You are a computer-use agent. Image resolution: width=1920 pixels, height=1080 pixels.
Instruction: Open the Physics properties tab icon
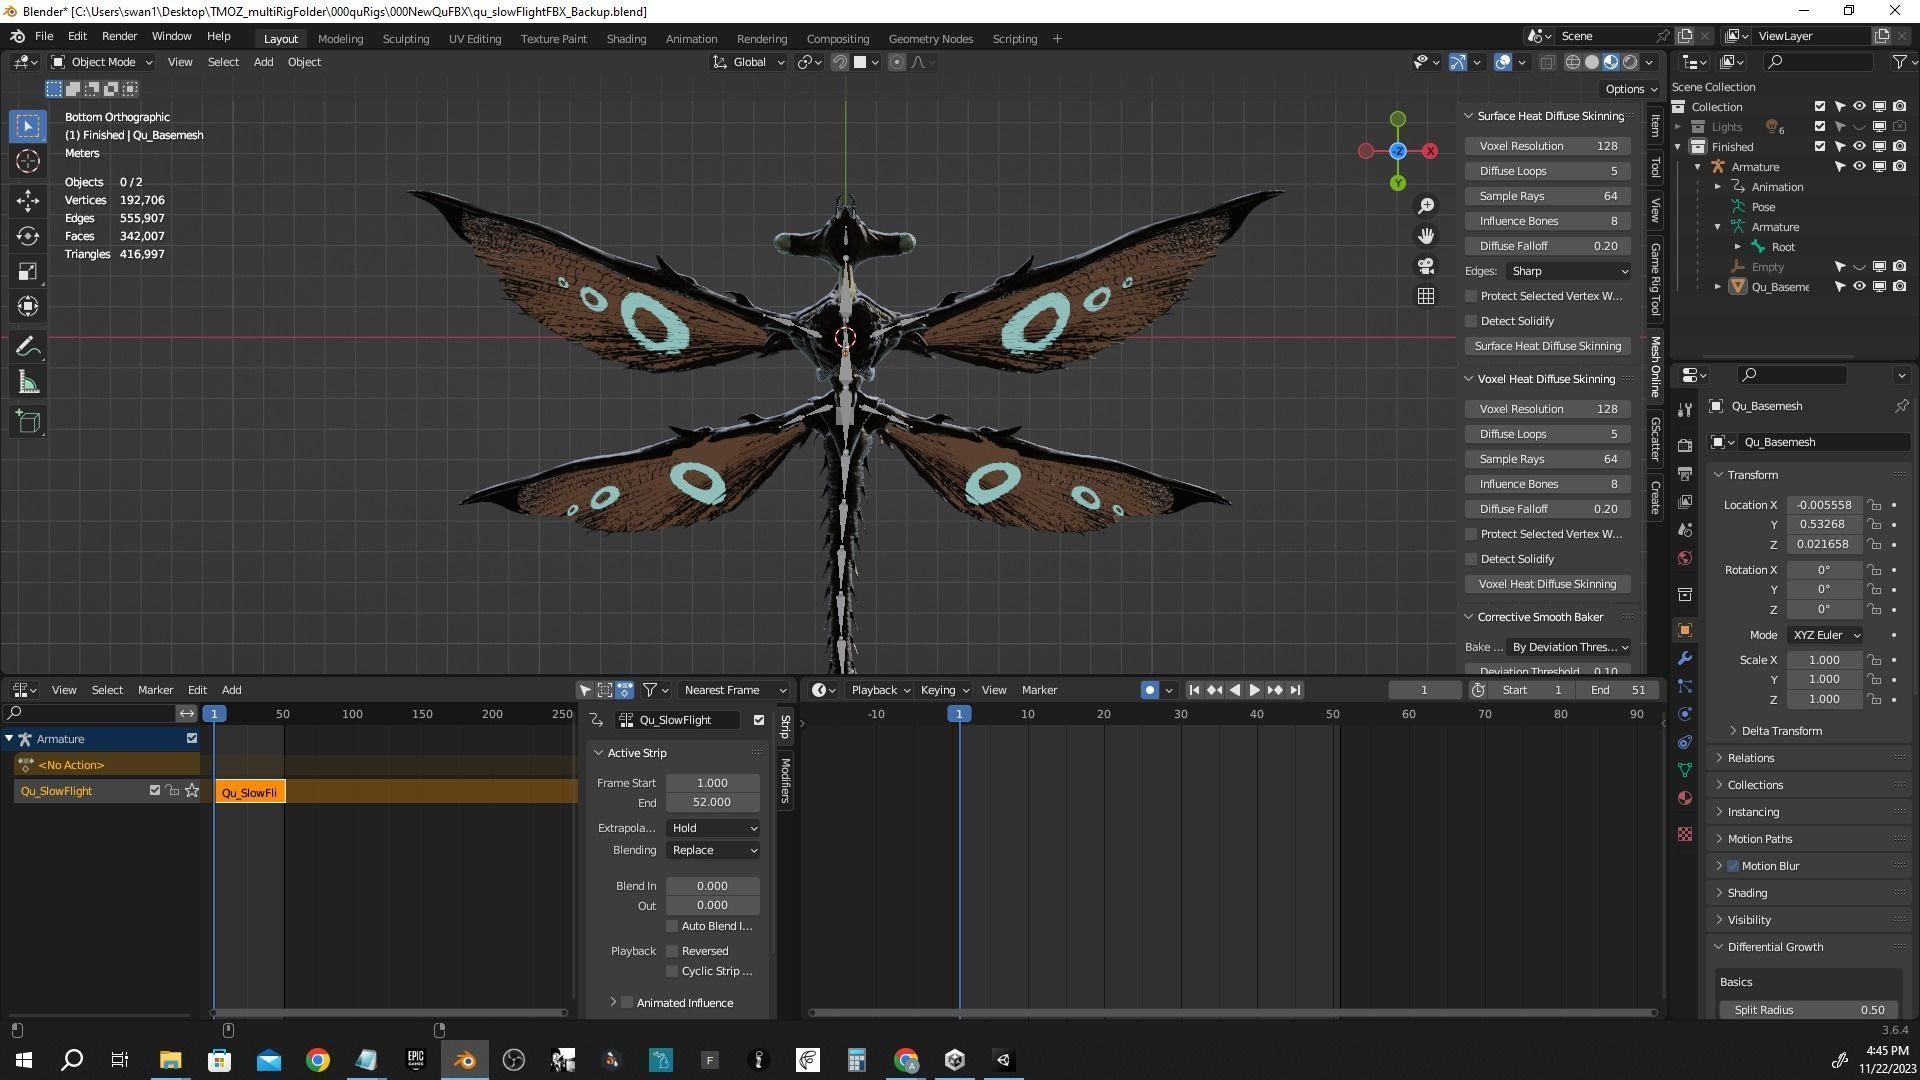click(x=1685, y=714)
